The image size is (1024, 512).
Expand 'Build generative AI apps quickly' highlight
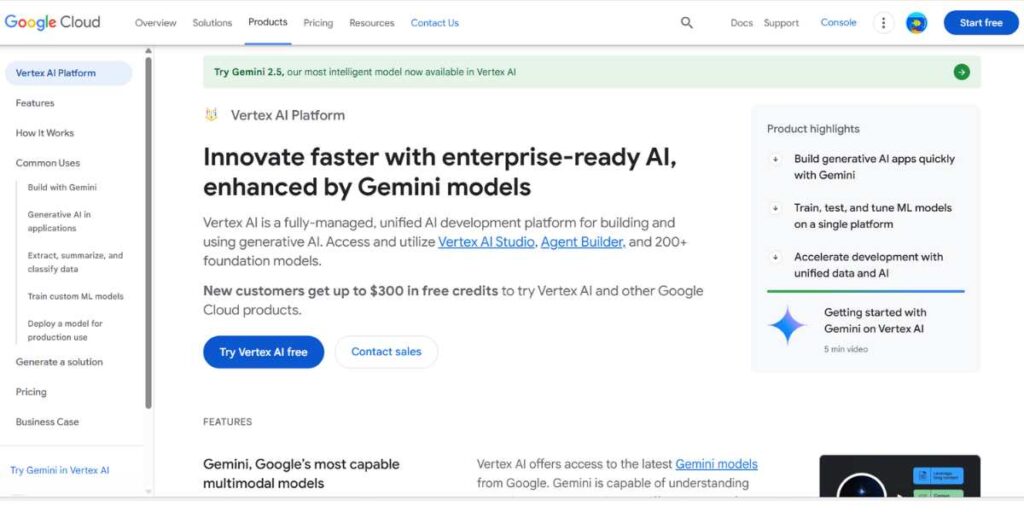[775, 159]
